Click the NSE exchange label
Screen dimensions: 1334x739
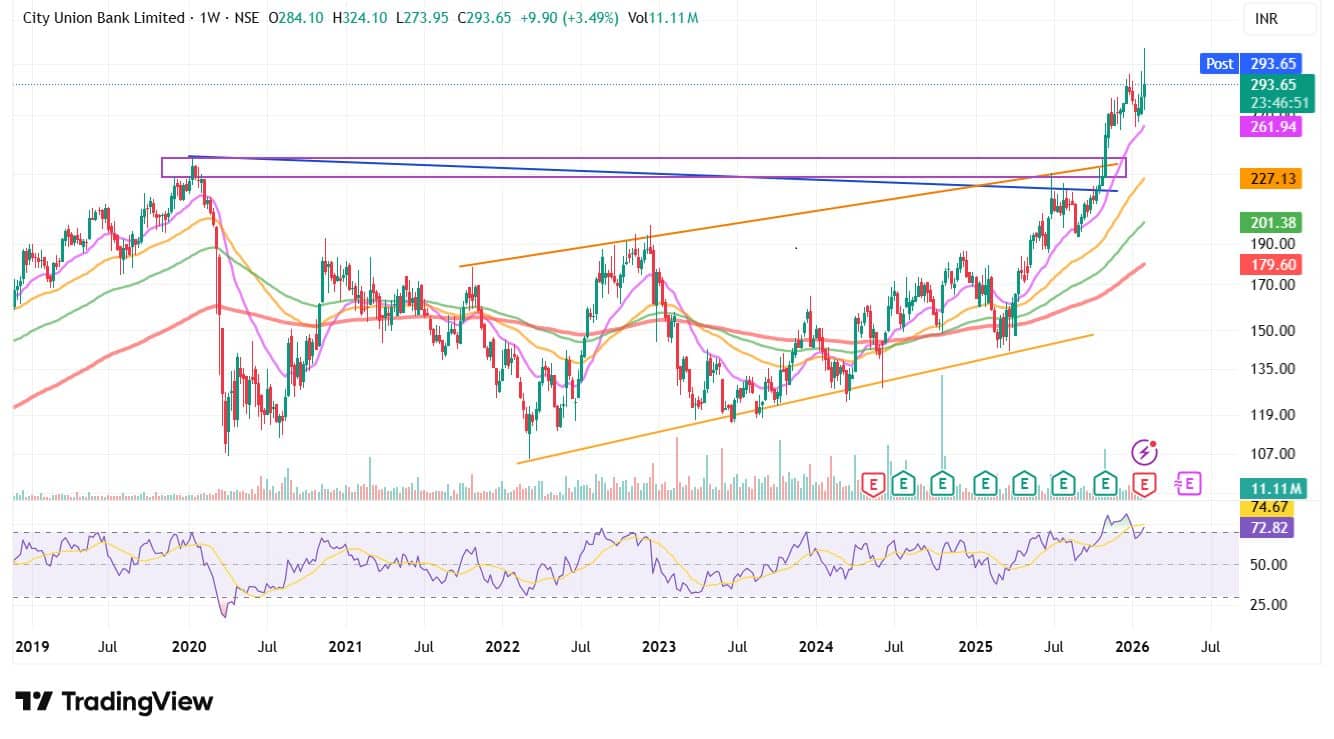(246, 18)
